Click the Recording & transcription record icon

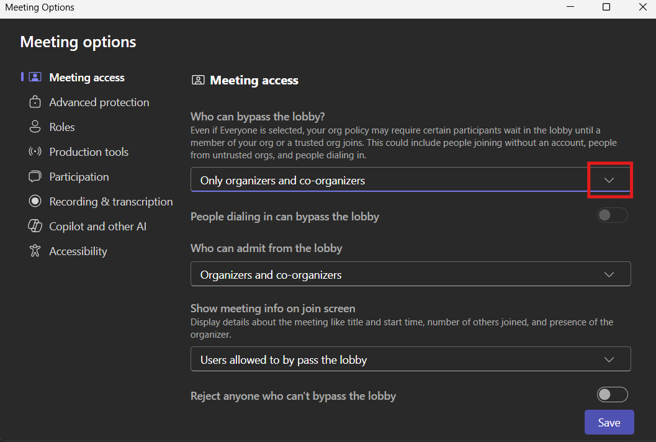tap(35, 201)
